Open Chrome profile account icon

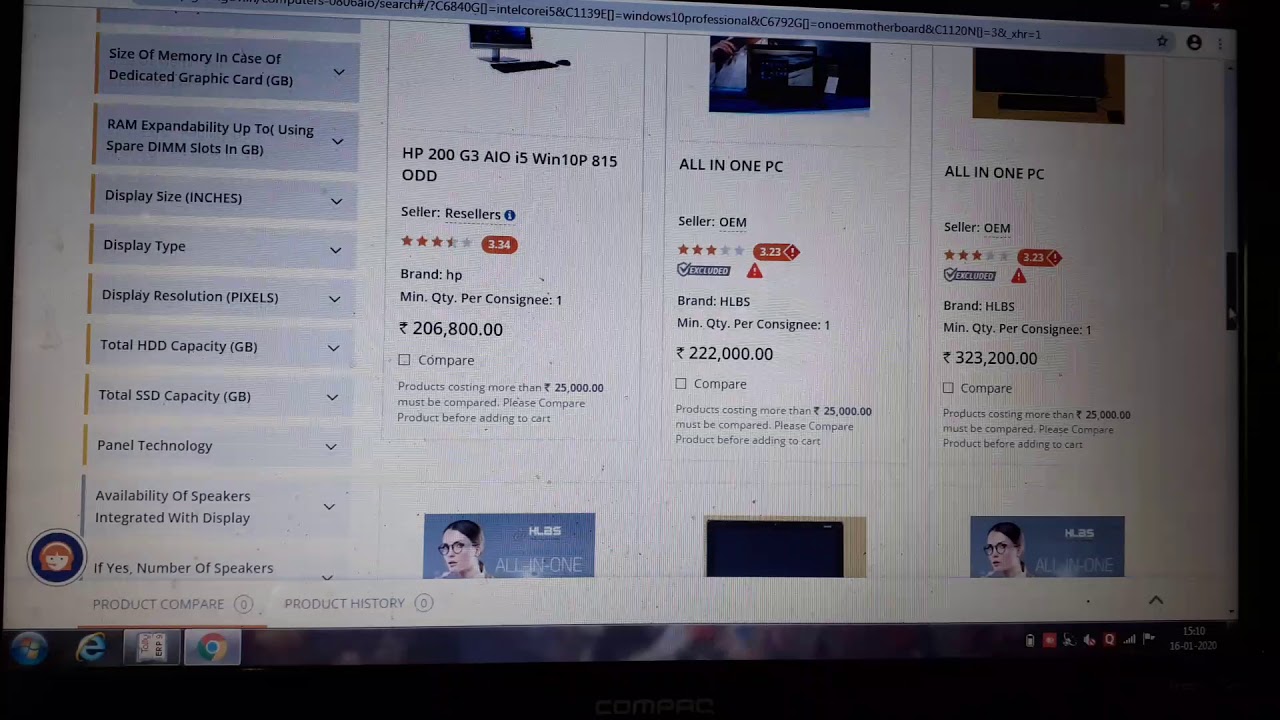(1194, 42)
